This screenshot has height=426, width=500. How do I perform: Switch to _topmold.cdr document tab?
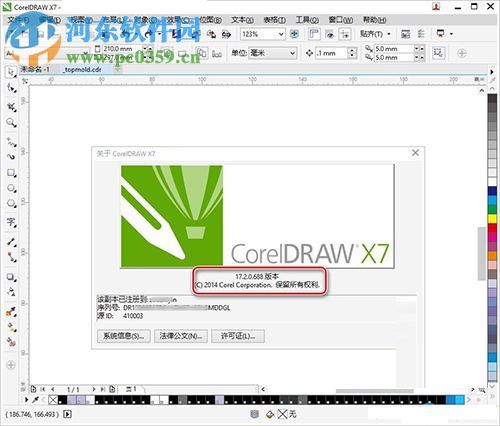coord(83,69)
